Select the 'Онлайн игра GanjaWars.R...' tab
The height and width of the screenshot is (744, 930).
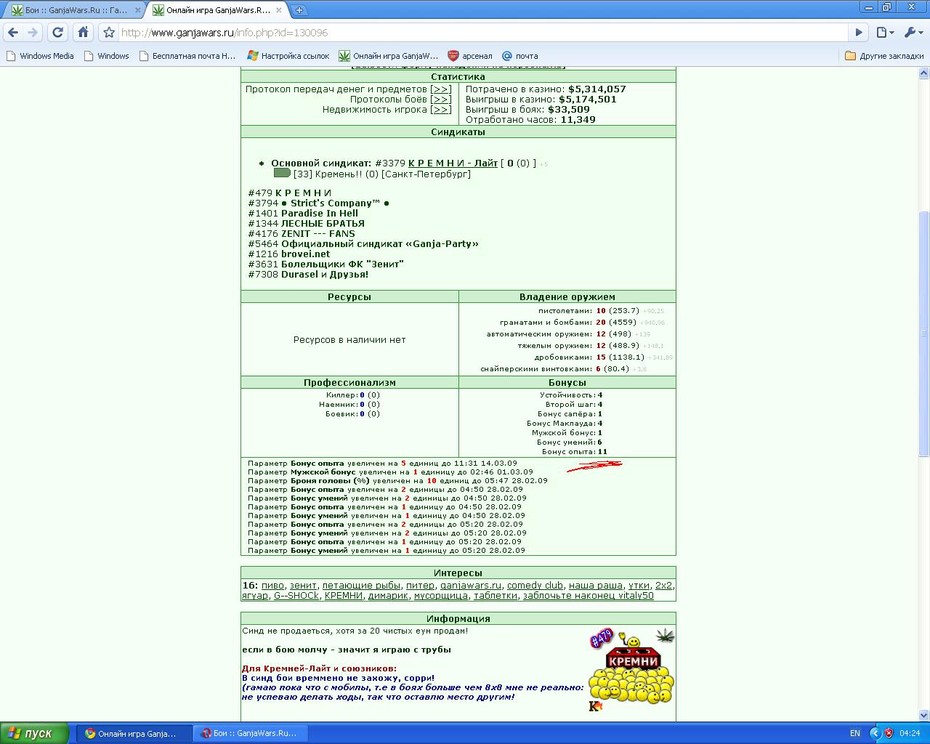(x=217, y=10)
